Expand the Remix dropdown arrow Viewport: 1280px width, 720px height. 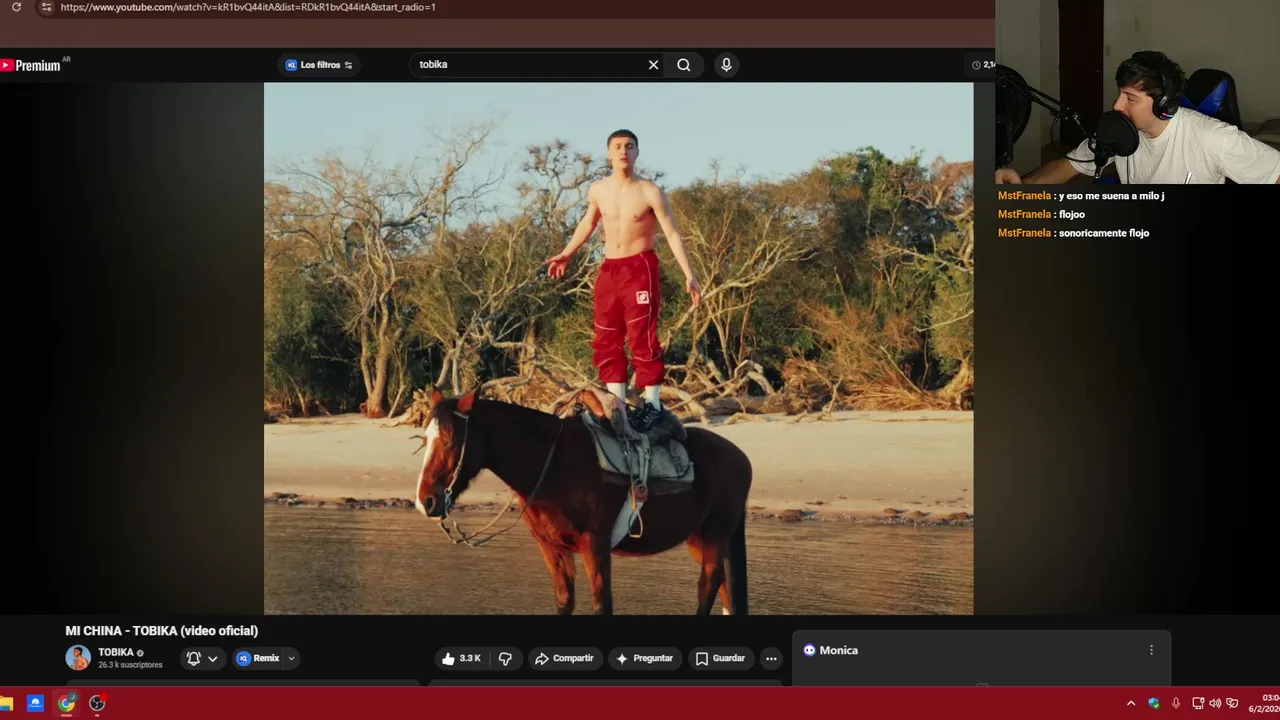pyautogui.click(x=291, y=658)
